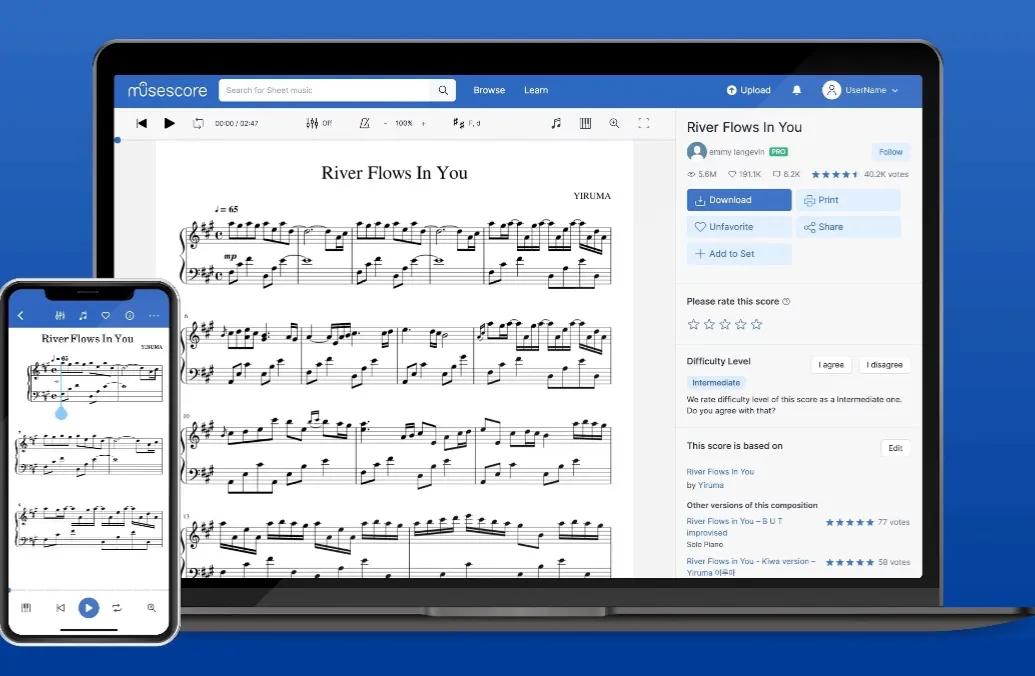Click Add to Set

739,254
